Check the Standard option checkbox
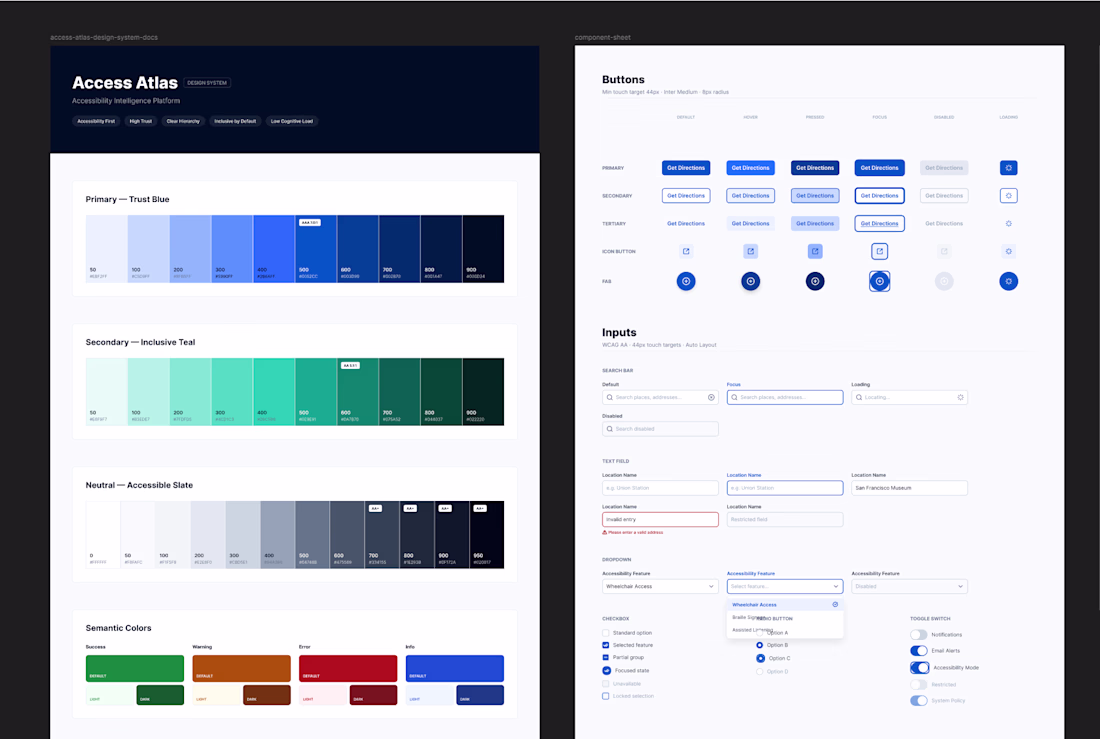Viewport: 1100px width, 739px height. (x=605, y=633)
